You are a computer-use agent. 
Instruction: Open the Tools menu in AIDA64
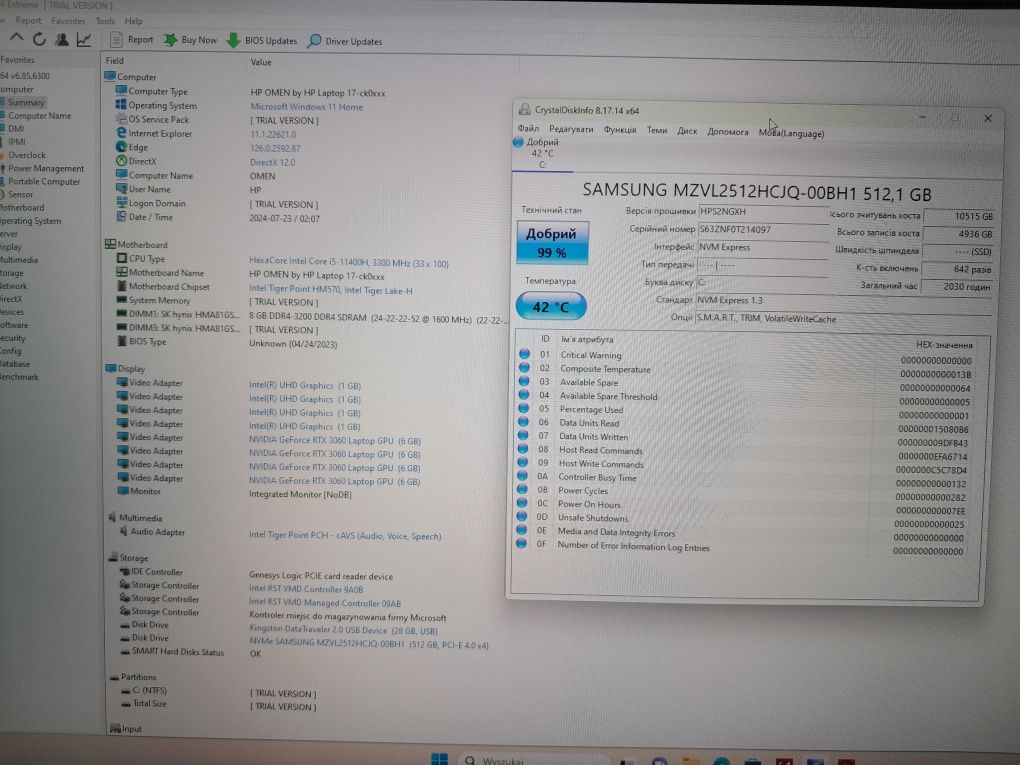pyautogui.click(x=105, y=21)
